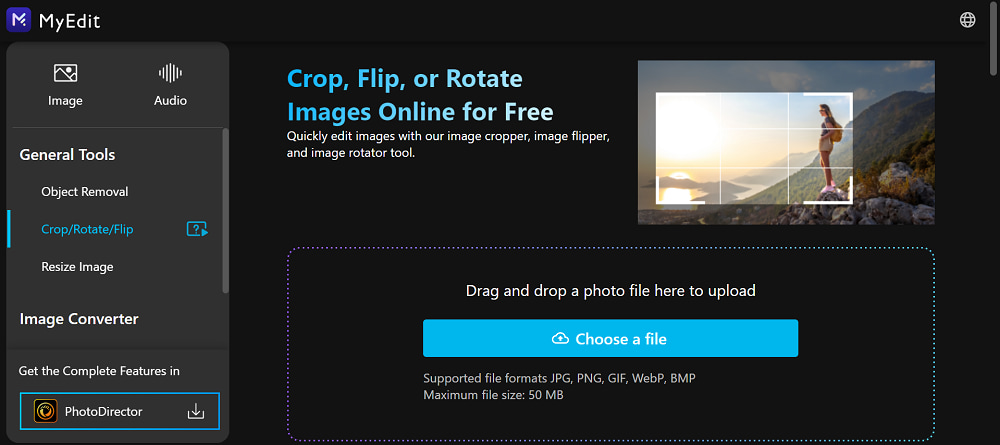The image size is (1000, 445).
Task: Click the General Tools section heading
Action: (67, 155)
